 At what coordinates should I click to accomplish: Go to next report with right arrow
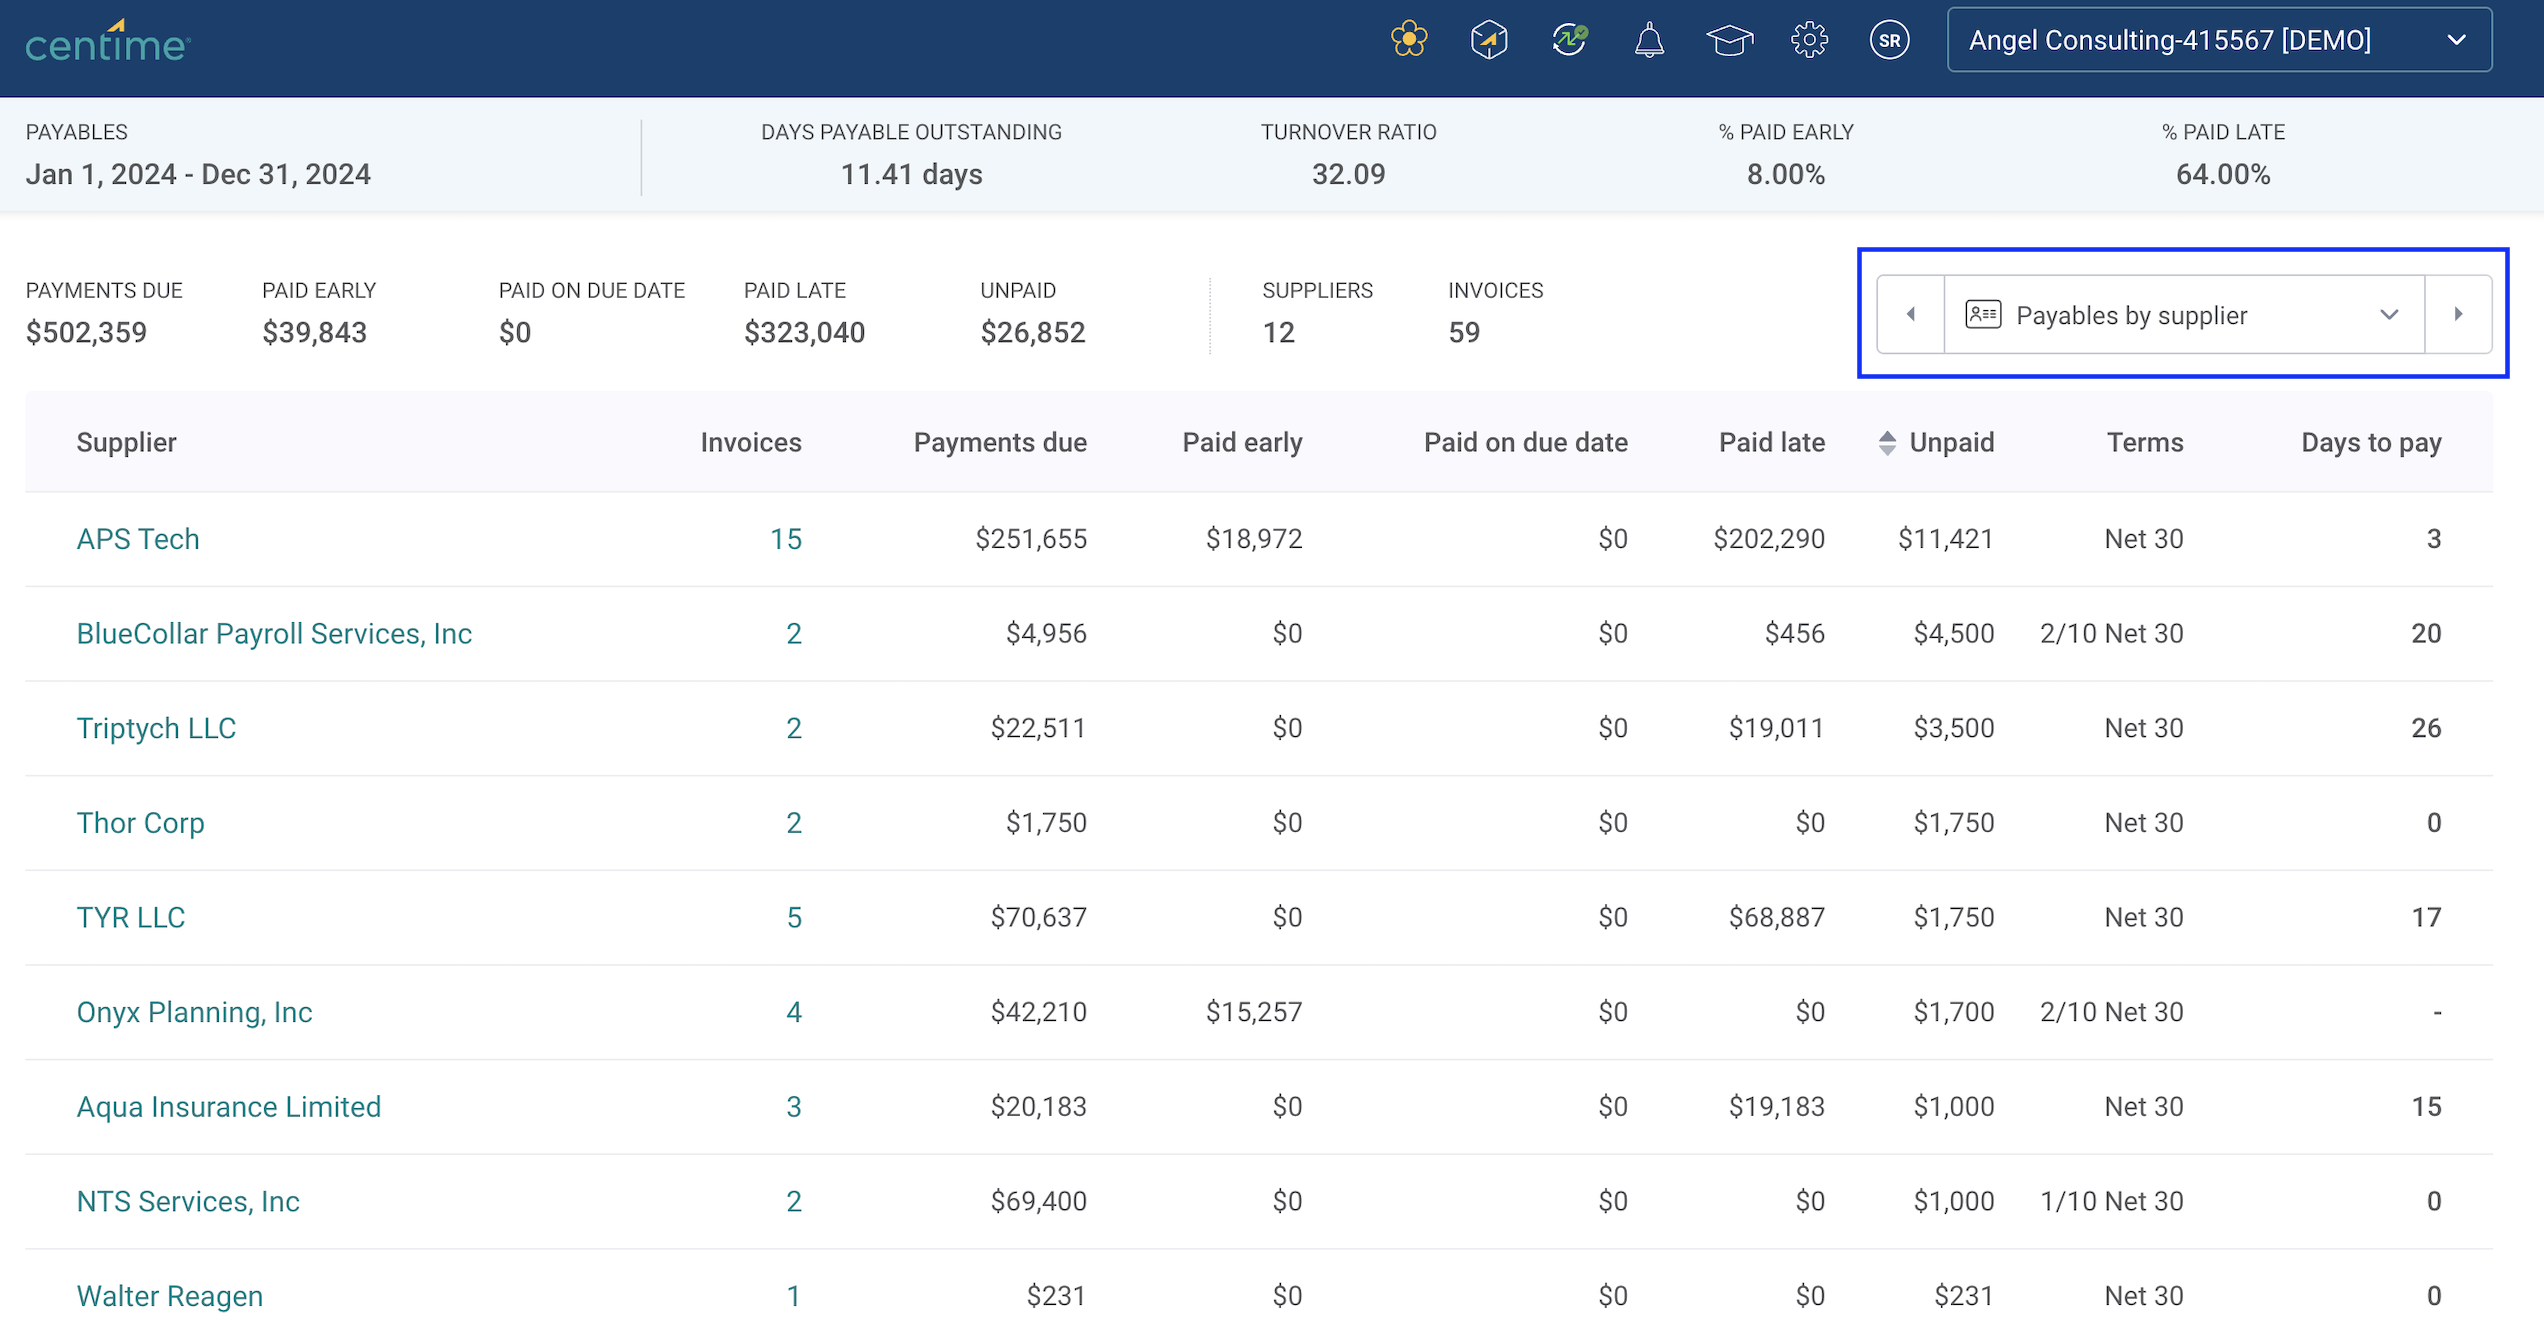pos(2458,314)
